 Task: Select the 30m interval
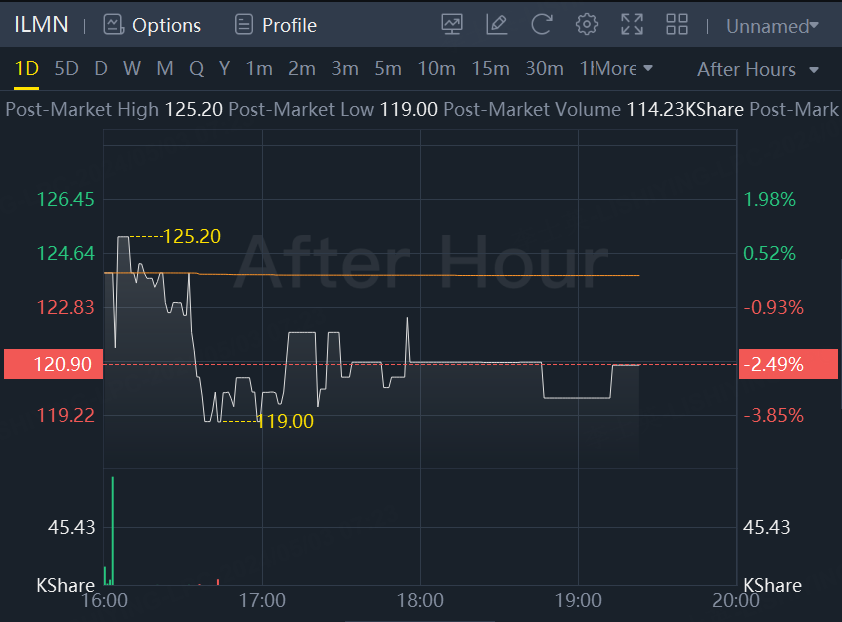pyautogui.click(x=545, y=69)
